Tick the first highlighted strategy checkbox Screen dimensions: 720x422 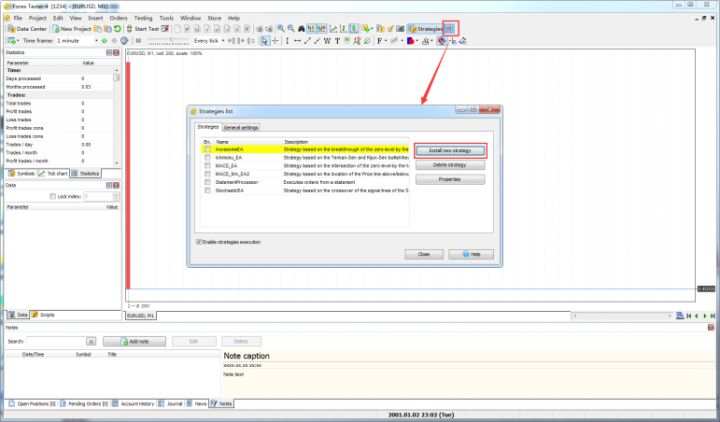coord(208,149)
